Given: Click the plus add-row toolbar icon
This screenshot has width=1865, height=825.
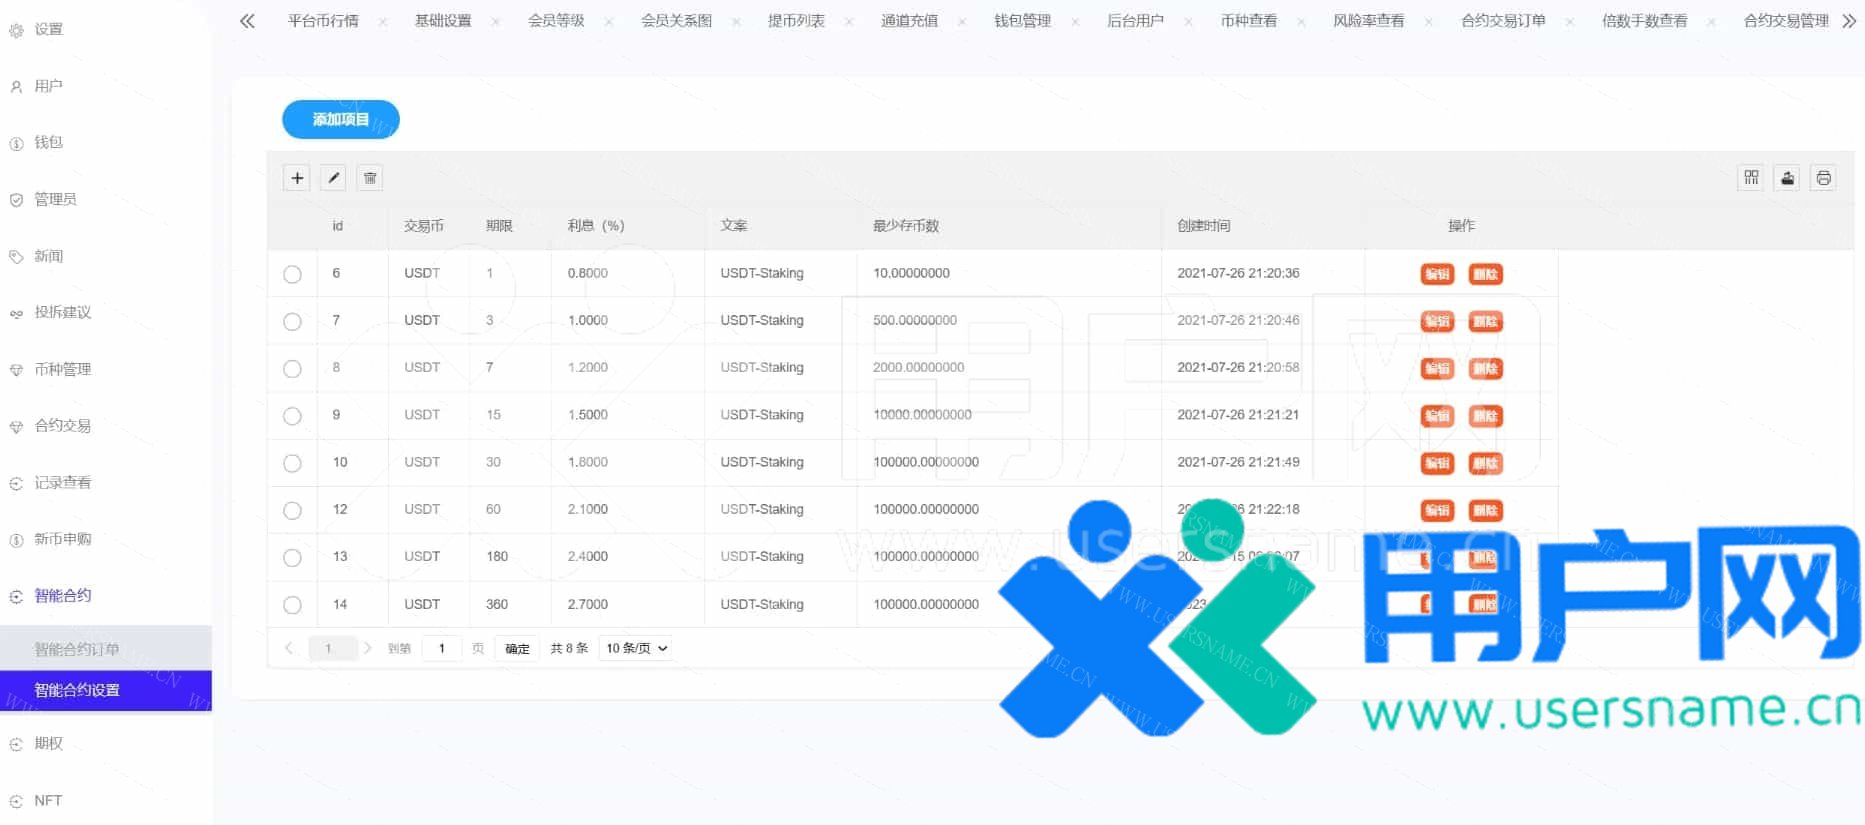Looking at the screenshot, I should [x=297, y=178].
